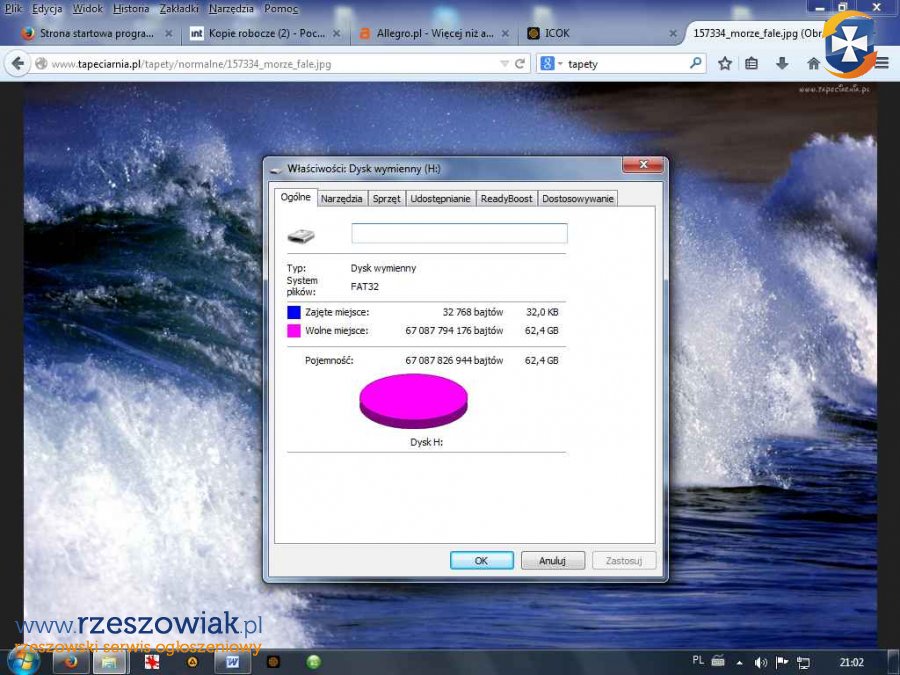
Task: Bookmark this page with the star icon
Action: 725,63
